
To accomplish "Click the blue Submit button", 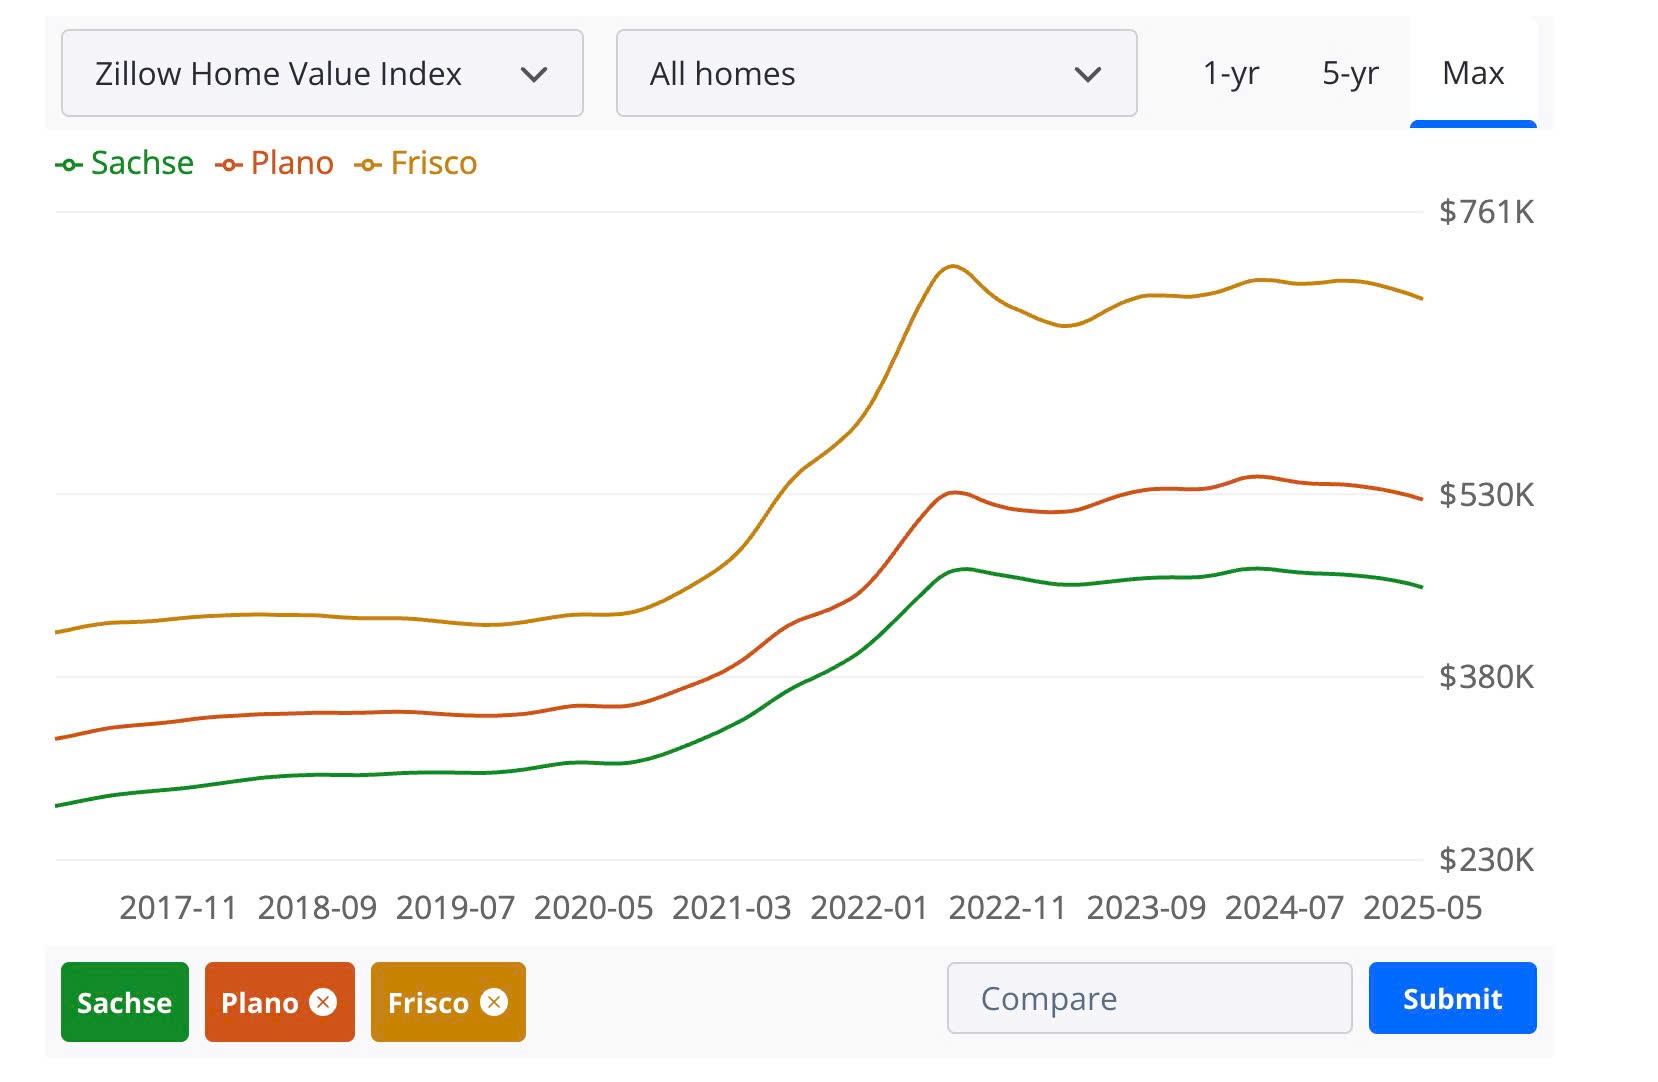I will (1452, 998).
